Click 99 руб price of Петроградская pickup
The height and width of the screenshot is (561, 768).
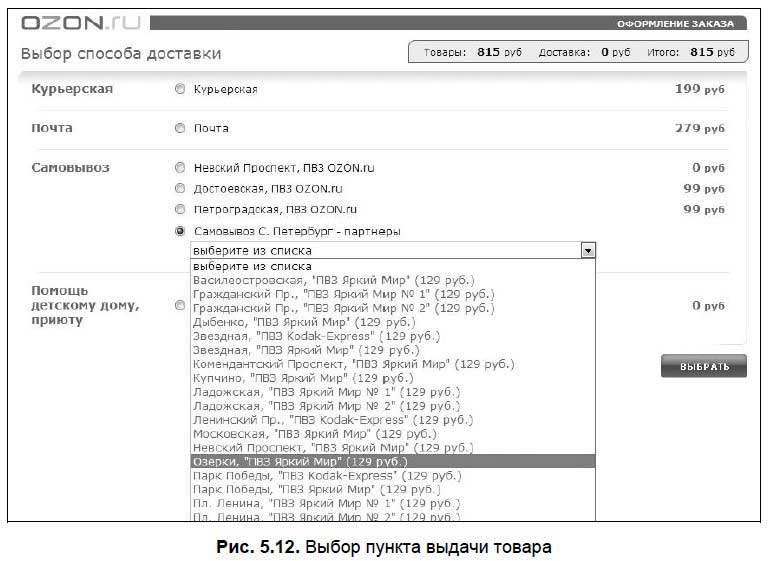(704, 209)
